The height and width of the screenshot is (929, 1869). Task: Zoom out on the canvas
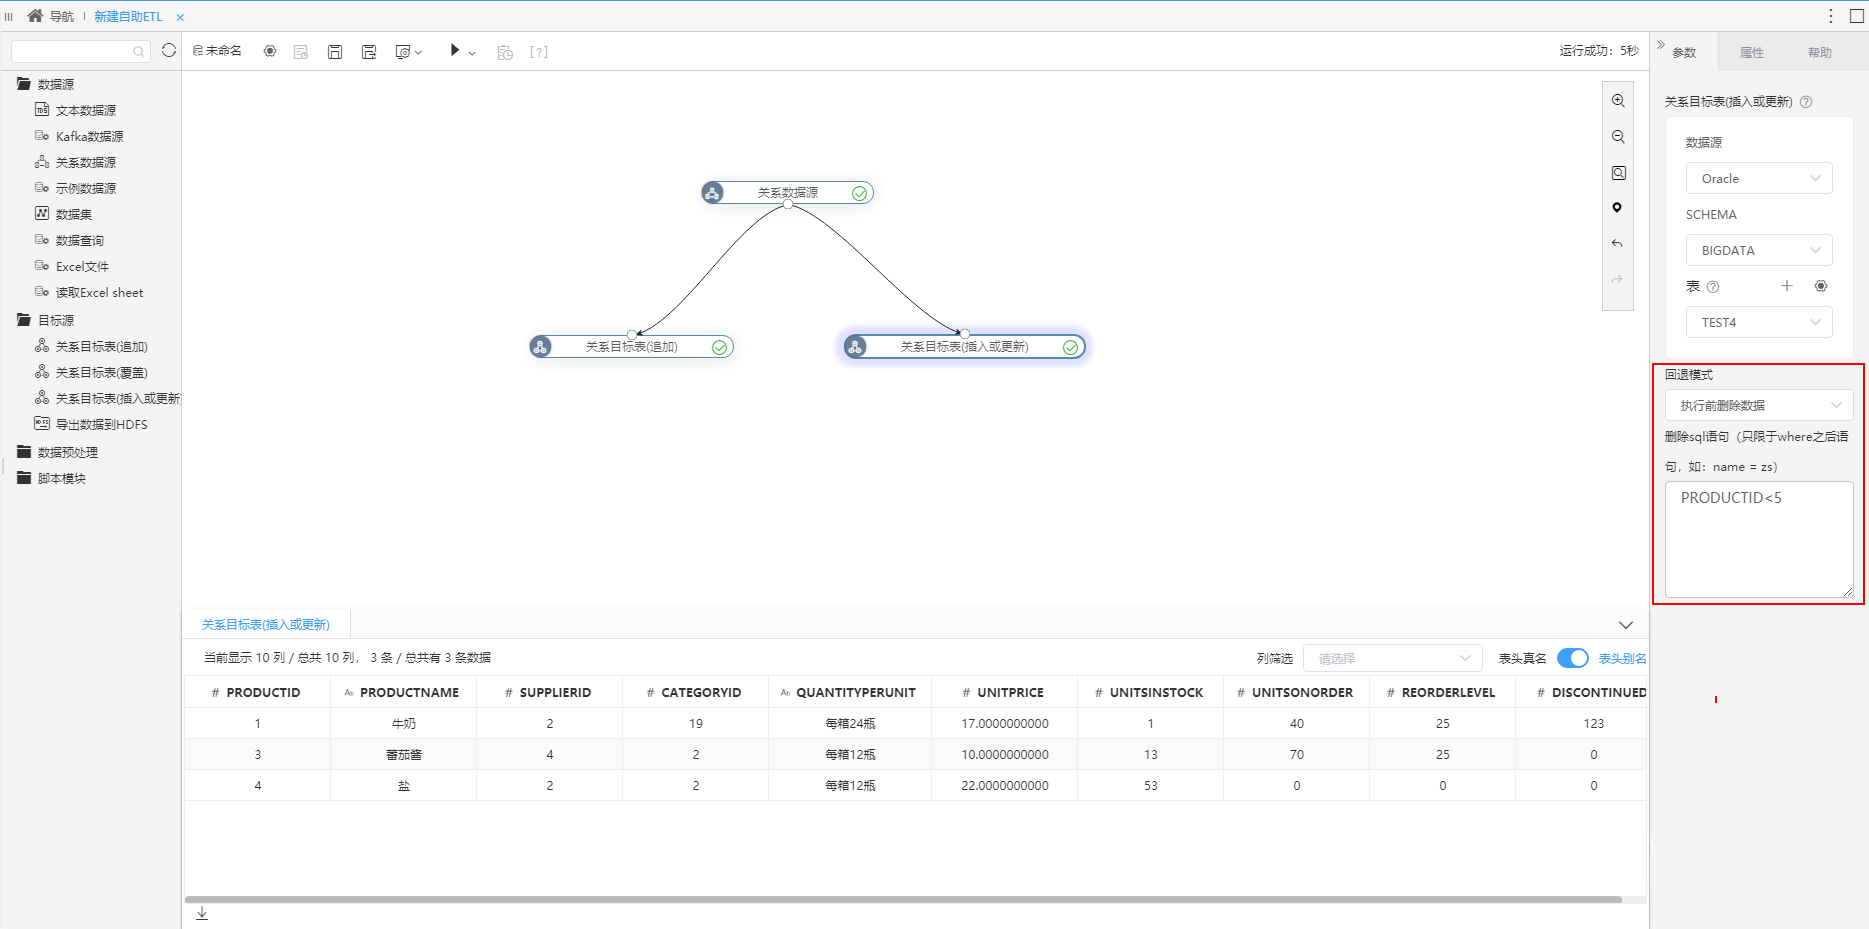click(1618, 137)
